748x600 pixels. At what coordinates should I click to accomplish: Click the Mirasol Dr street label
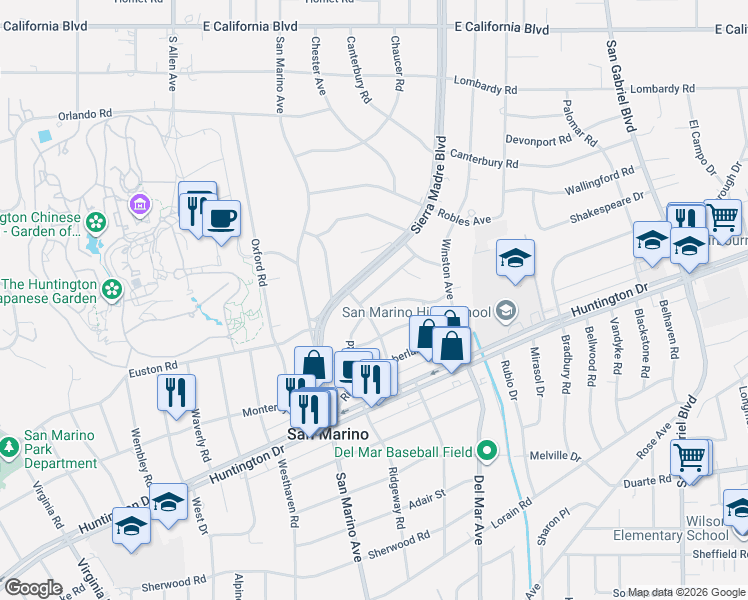pyautogui.click(x=537, y=371)
